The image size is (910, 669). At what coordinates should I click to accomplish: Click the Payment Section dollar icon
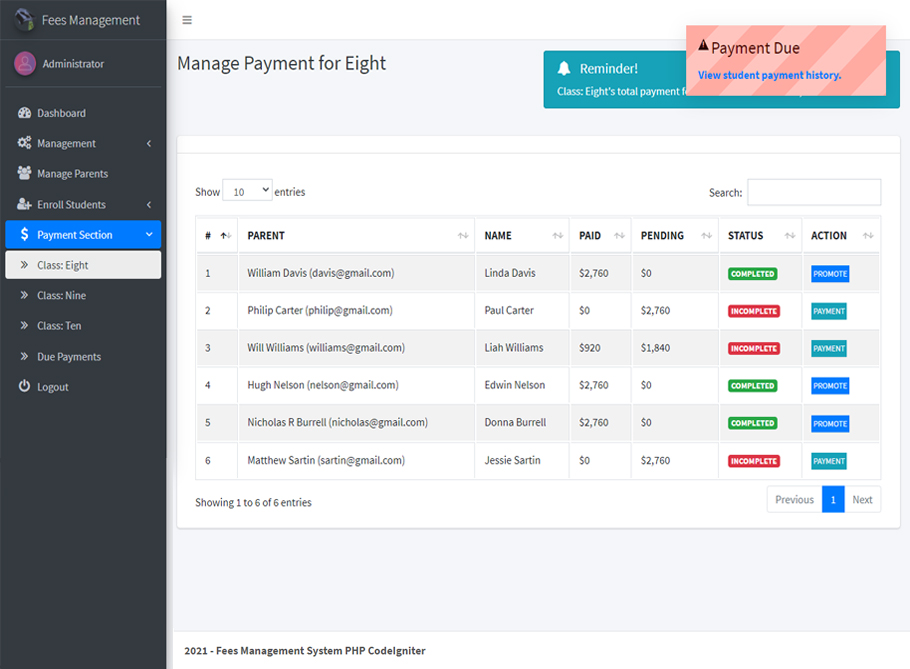pos(24,234)
